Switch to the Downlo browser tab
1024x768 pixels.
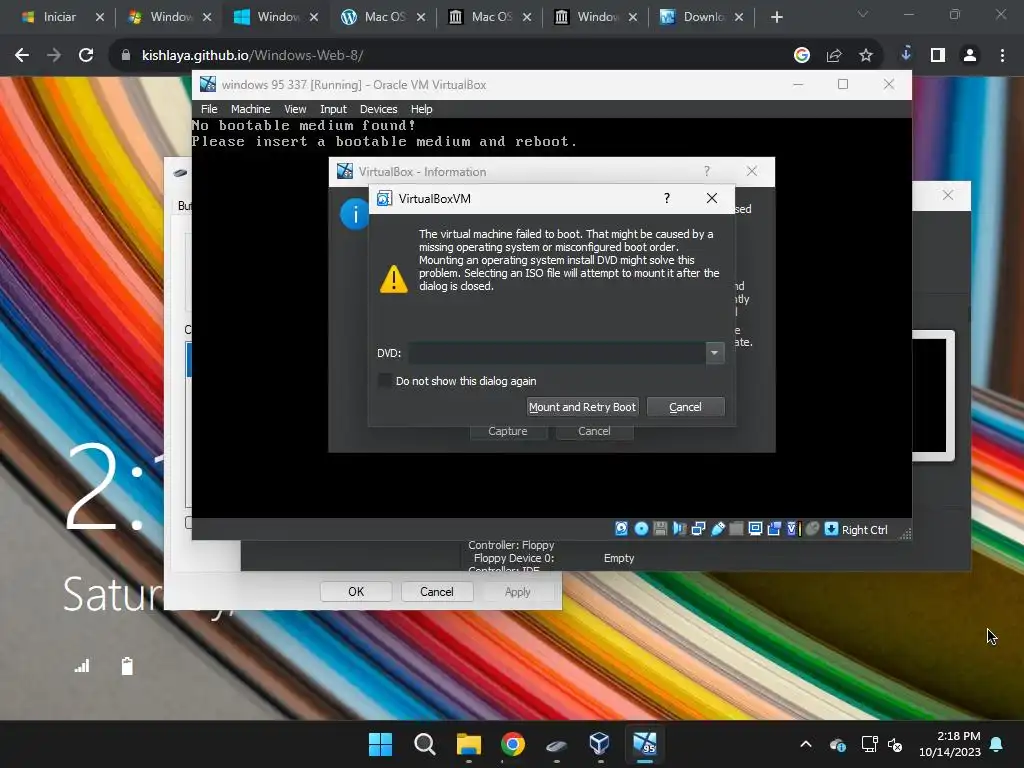pos(703,17)
